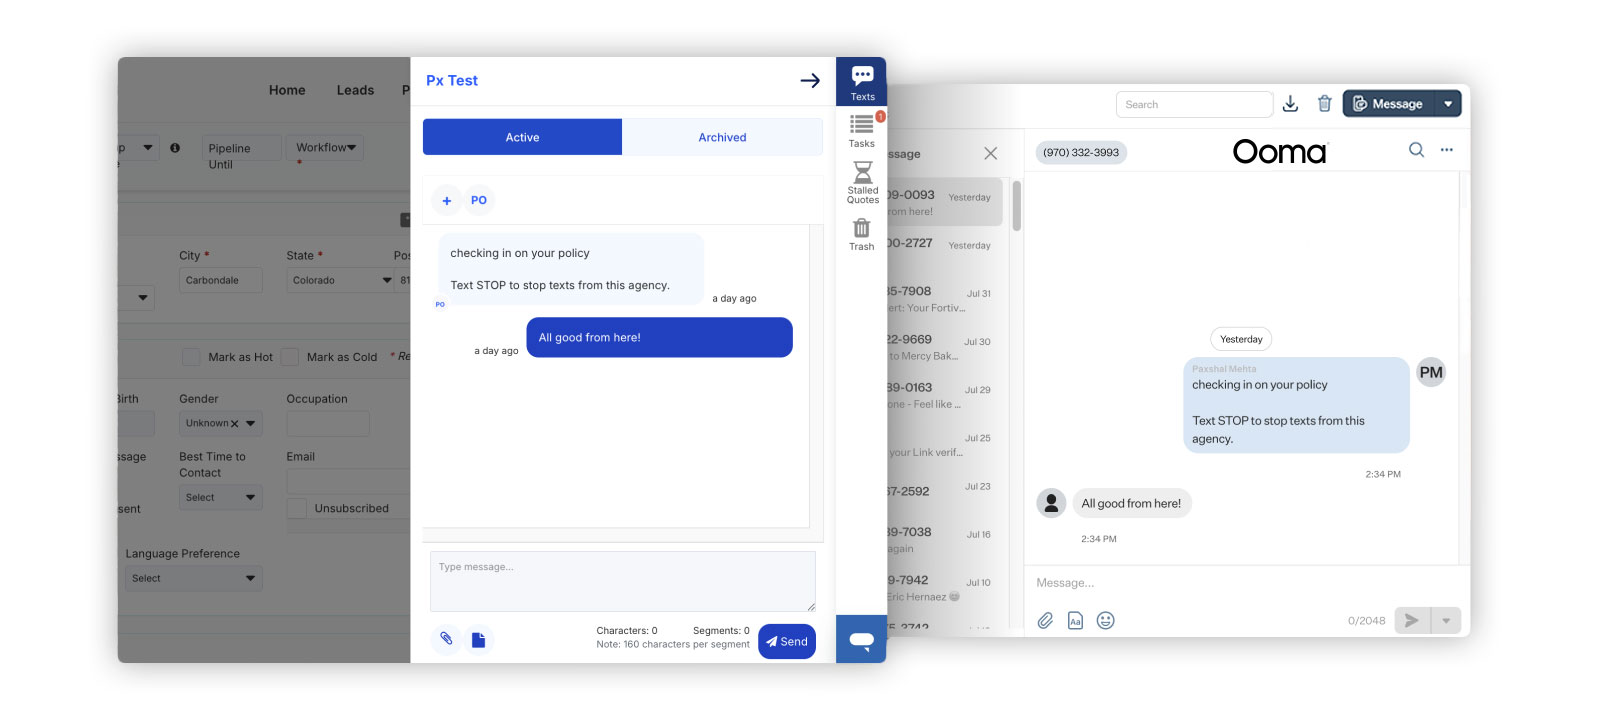This screenshot has height=718, width=1597.
Task: Click the Px Test contact title
Action: click(x=452, y=81)
